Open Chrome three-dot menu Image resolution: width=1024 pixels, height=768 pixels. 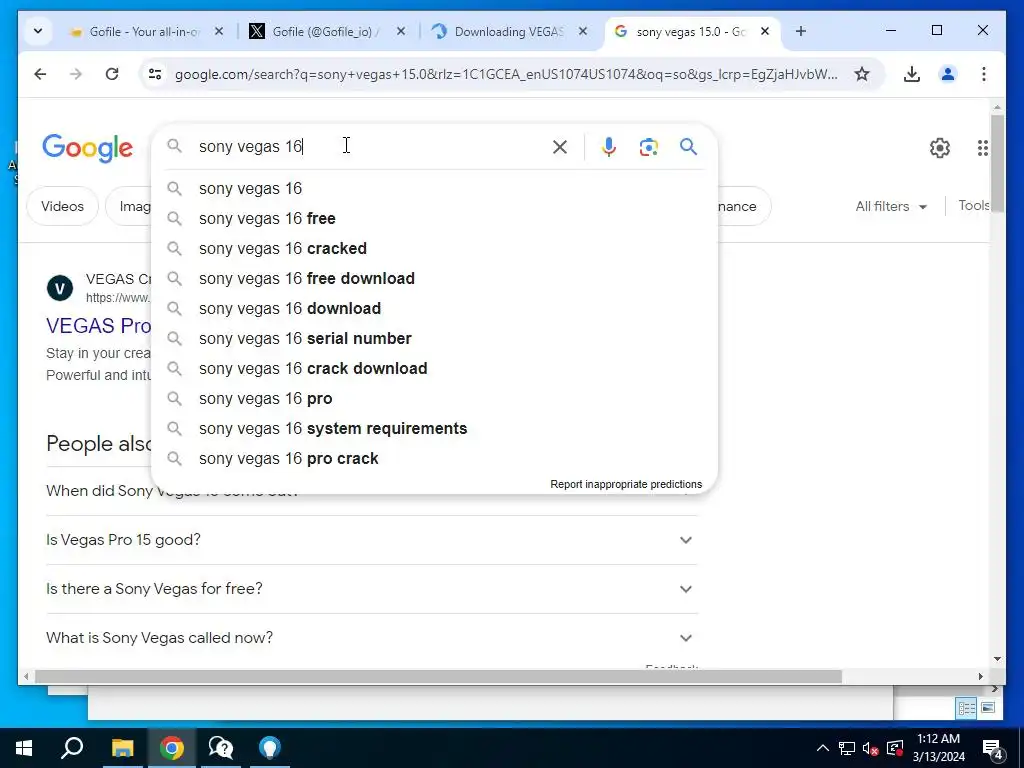(984, 74)
